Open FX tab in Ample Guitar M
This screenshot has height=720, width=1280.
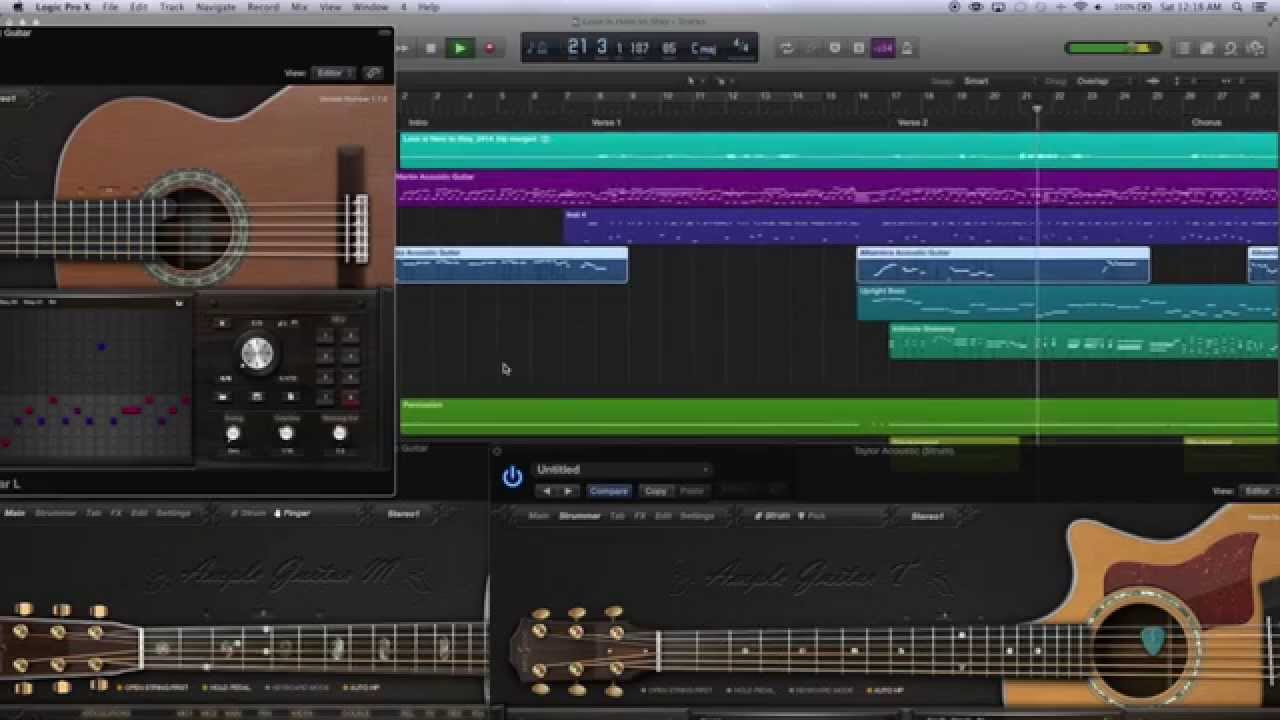pyautogui.click(x=116, y=513)
